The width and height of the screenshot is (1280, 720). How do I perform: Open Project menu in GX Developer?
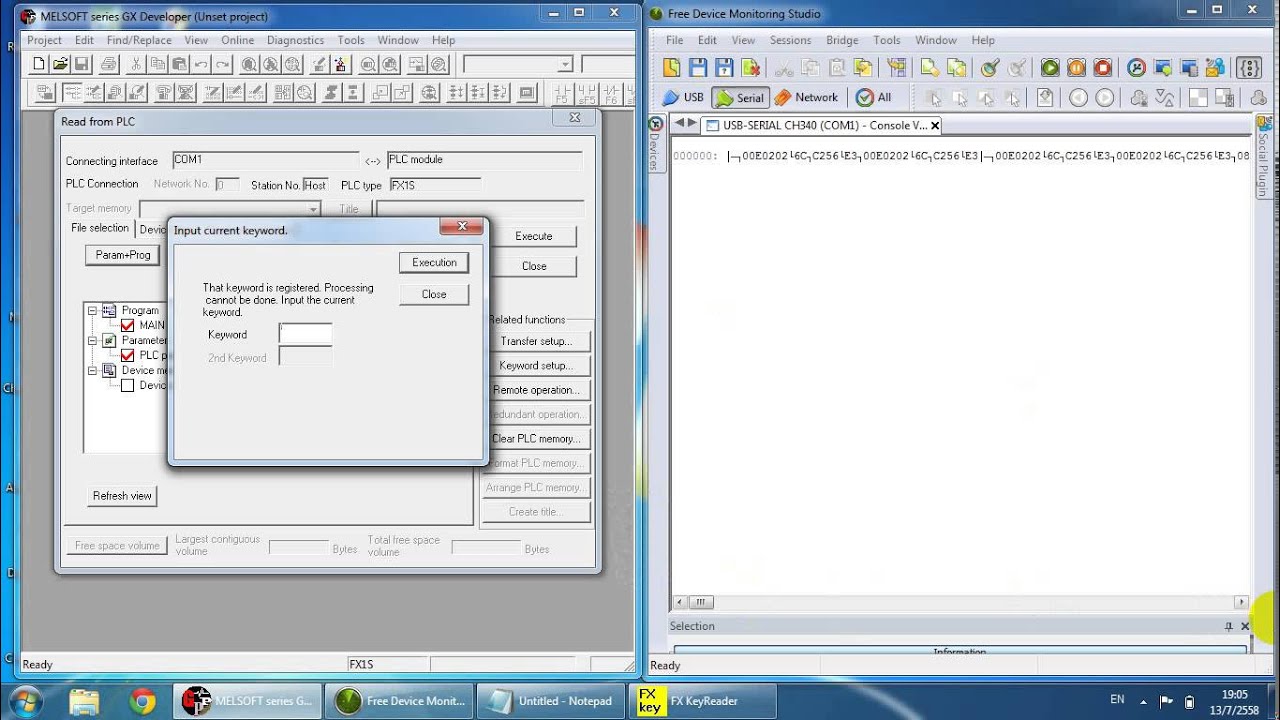tap(44, 40)
